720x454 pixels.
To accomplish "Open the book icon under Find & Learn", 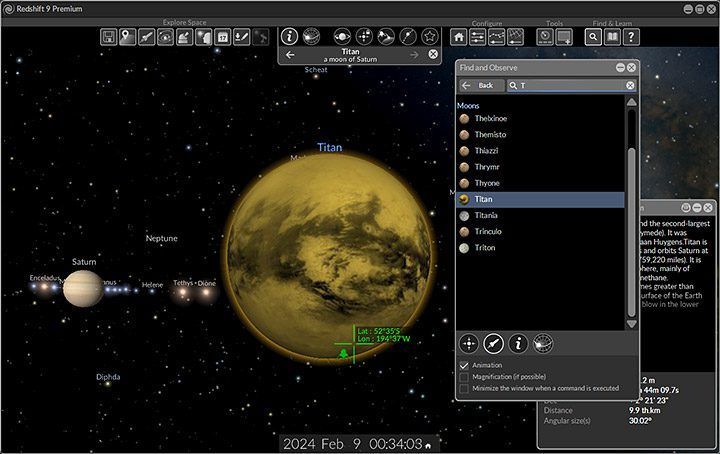I will coord(613,37).
